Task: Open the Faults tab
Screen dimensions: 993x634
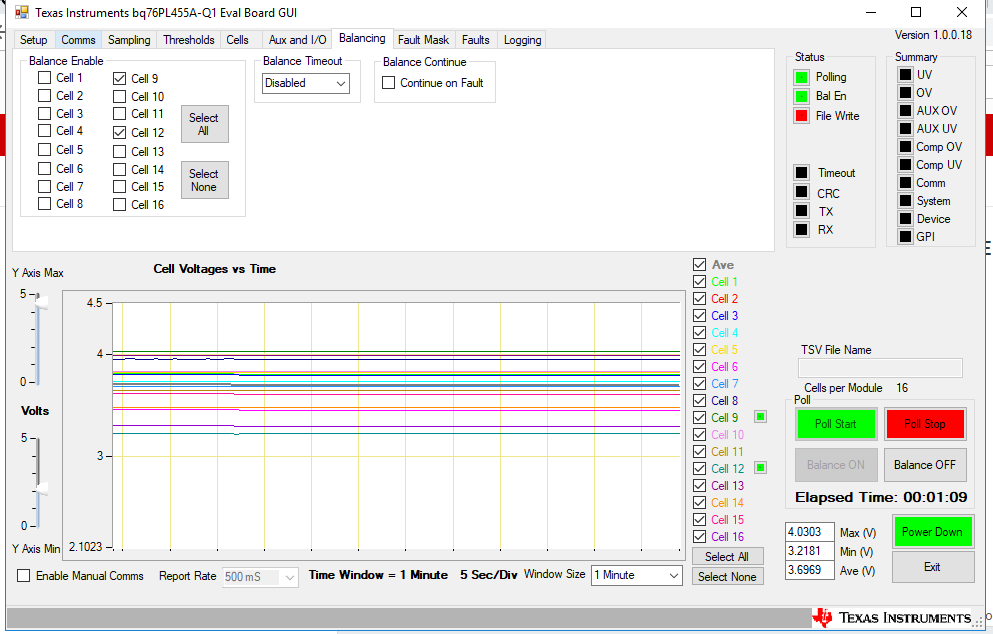Action: pos(476,40)
